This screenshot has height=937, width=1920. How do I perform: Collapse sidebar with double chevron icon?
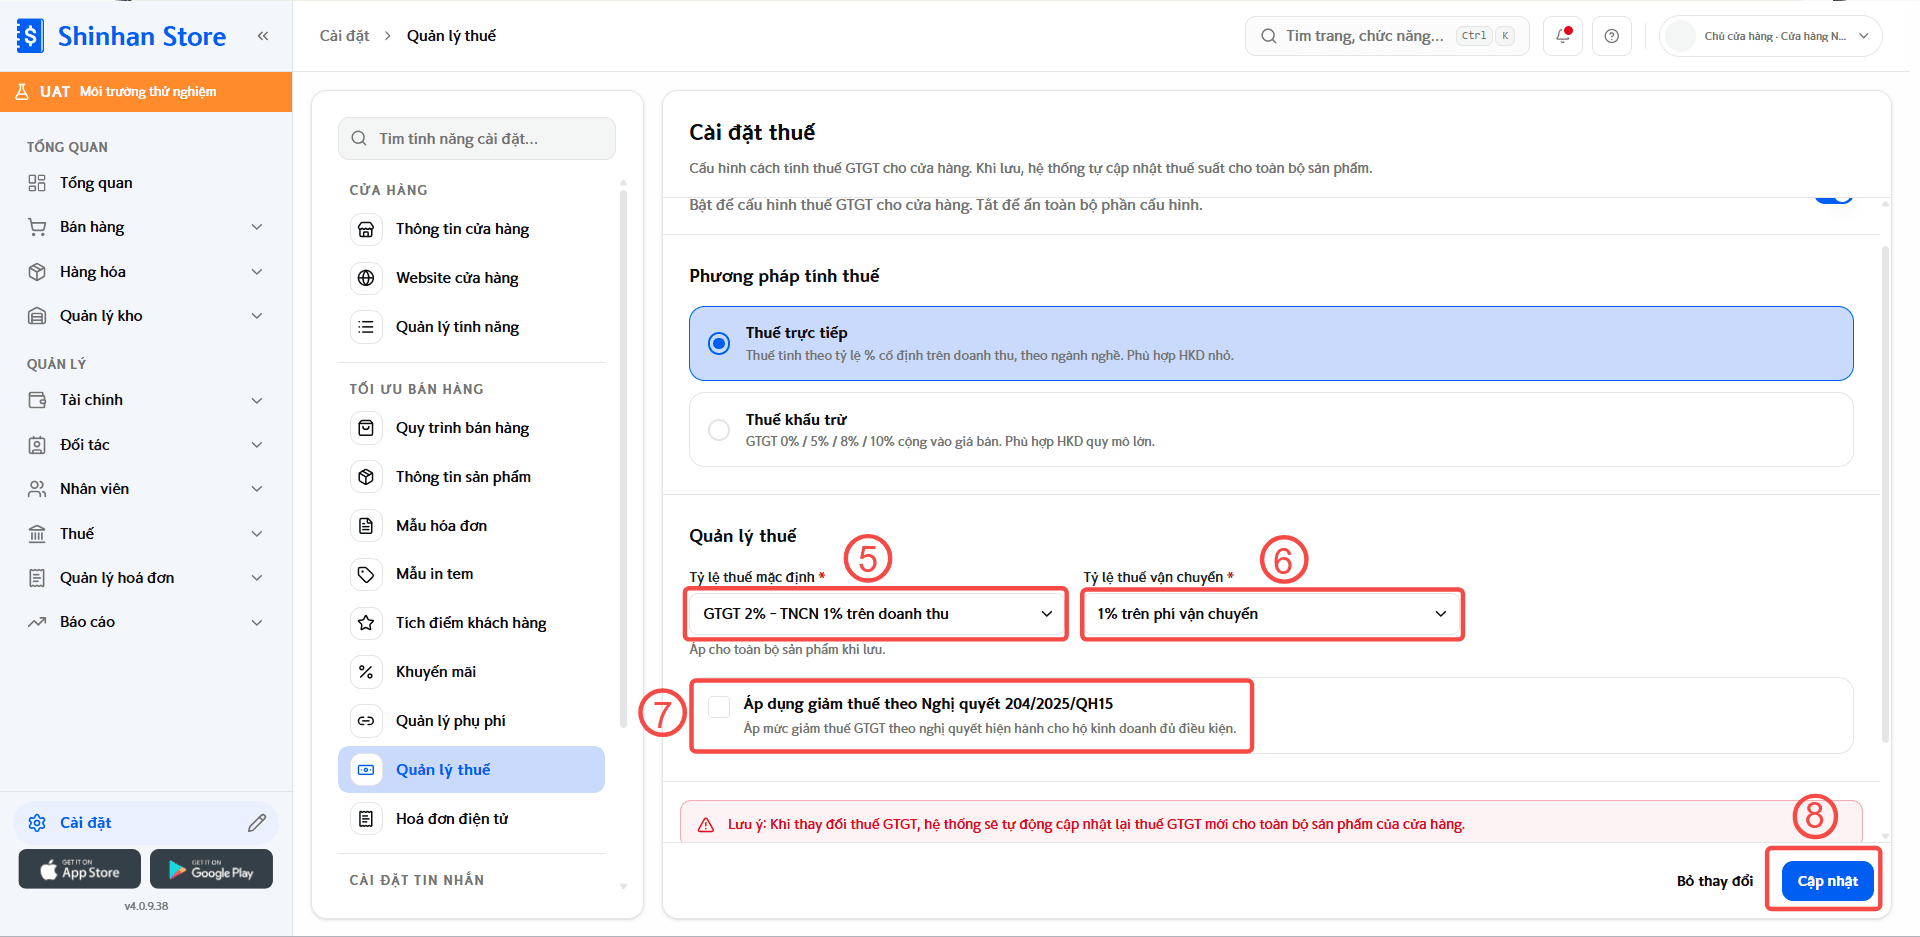tap(263, 36)
